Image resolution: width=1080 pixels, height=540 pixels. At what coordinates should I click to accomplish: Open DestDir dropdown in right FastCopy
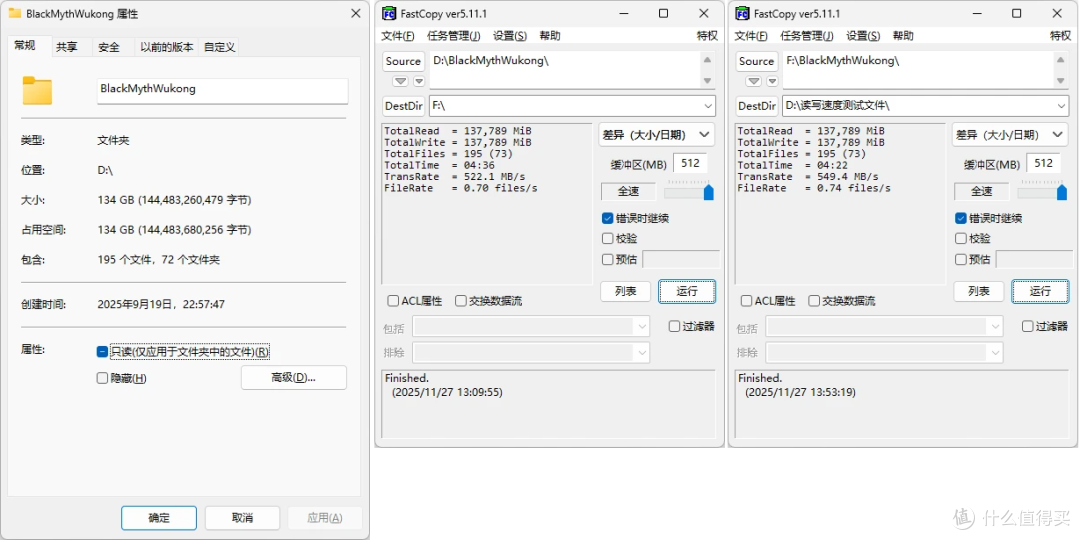[x=1061, y=106]
